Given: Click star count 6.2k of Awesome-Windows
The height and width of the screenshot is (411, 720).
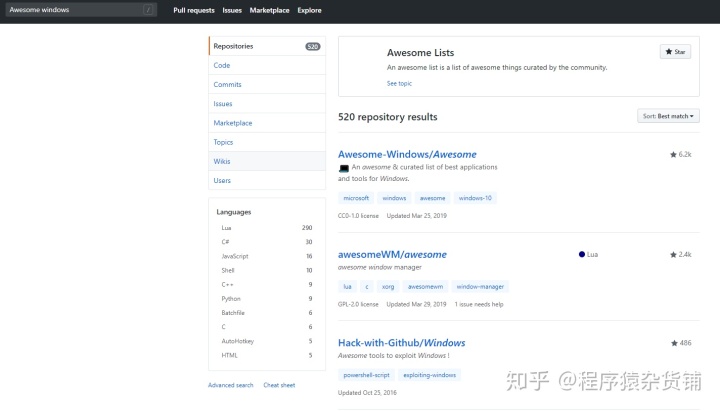Looking at the screenshot, I should (x=681, y=154).
